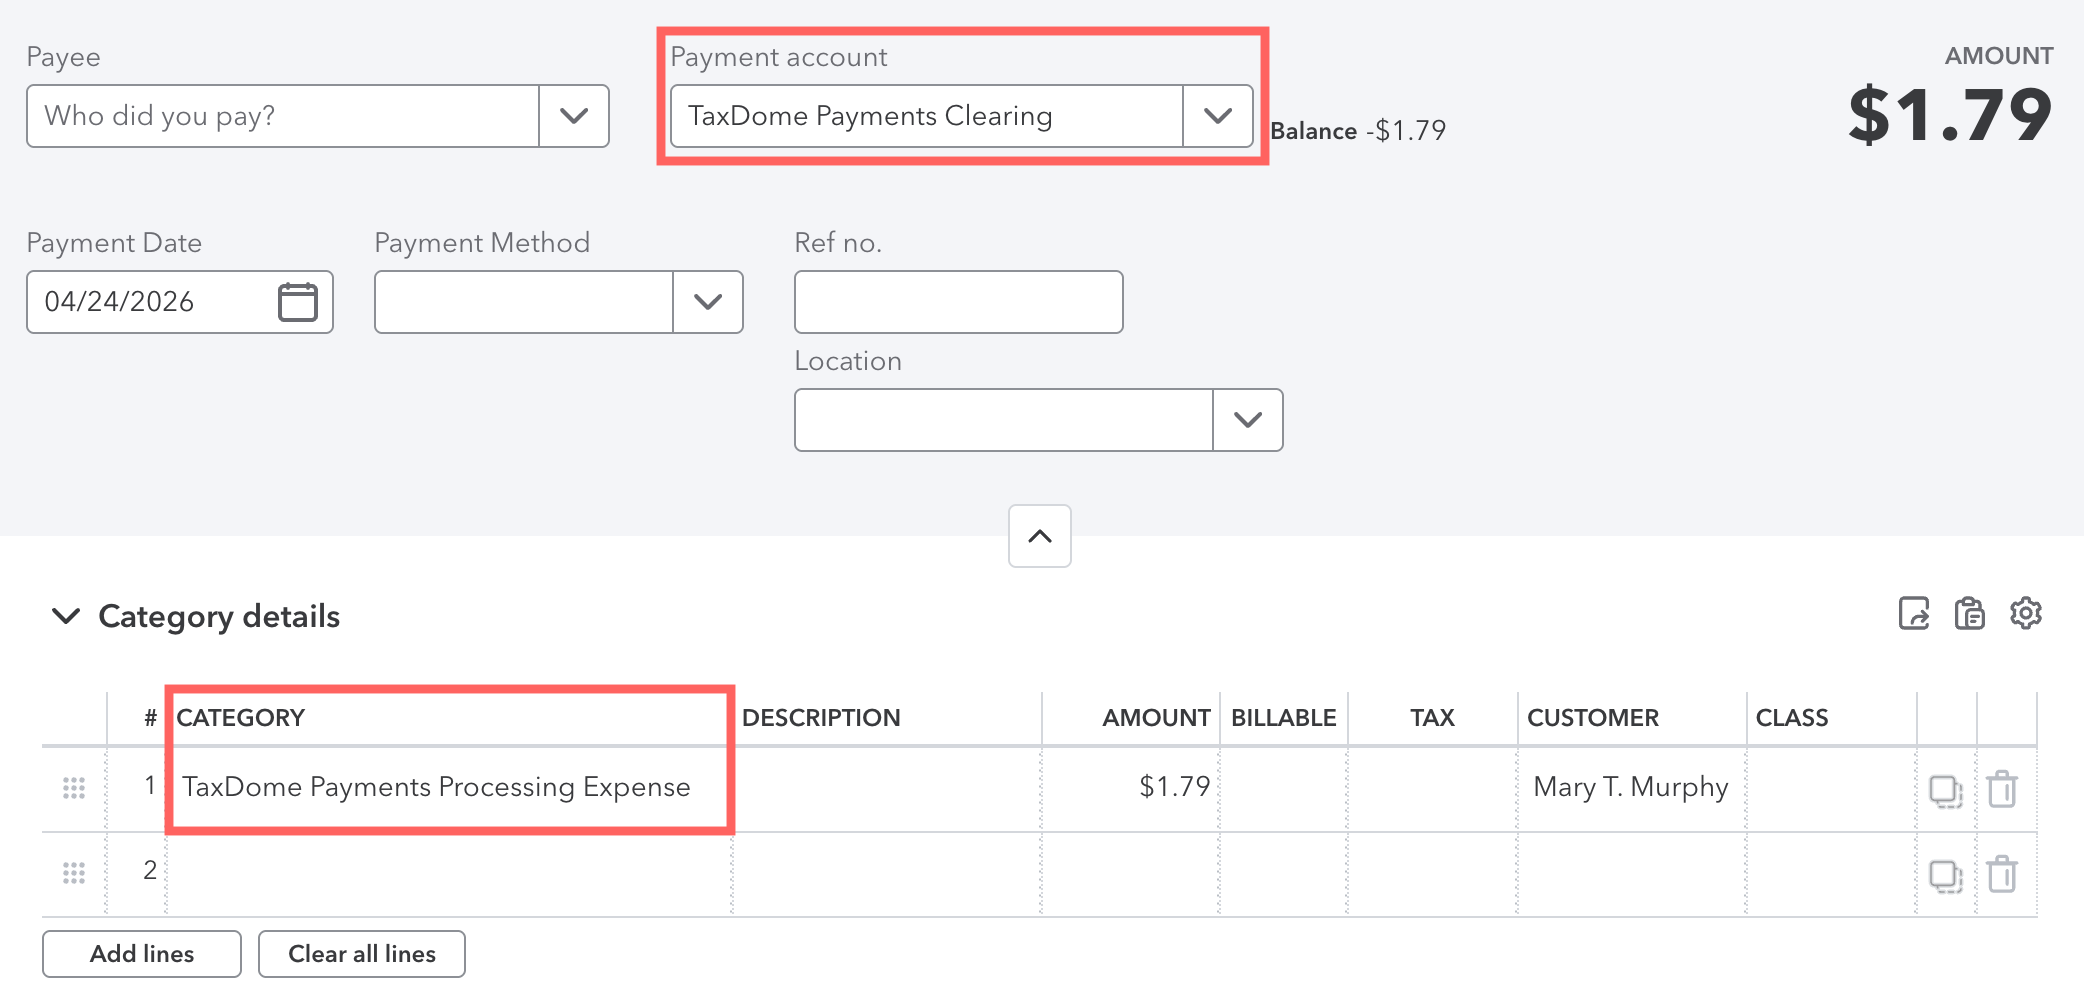Click the export icon in Category details
2084x1004 pixels.
(x=1914, y=614)
